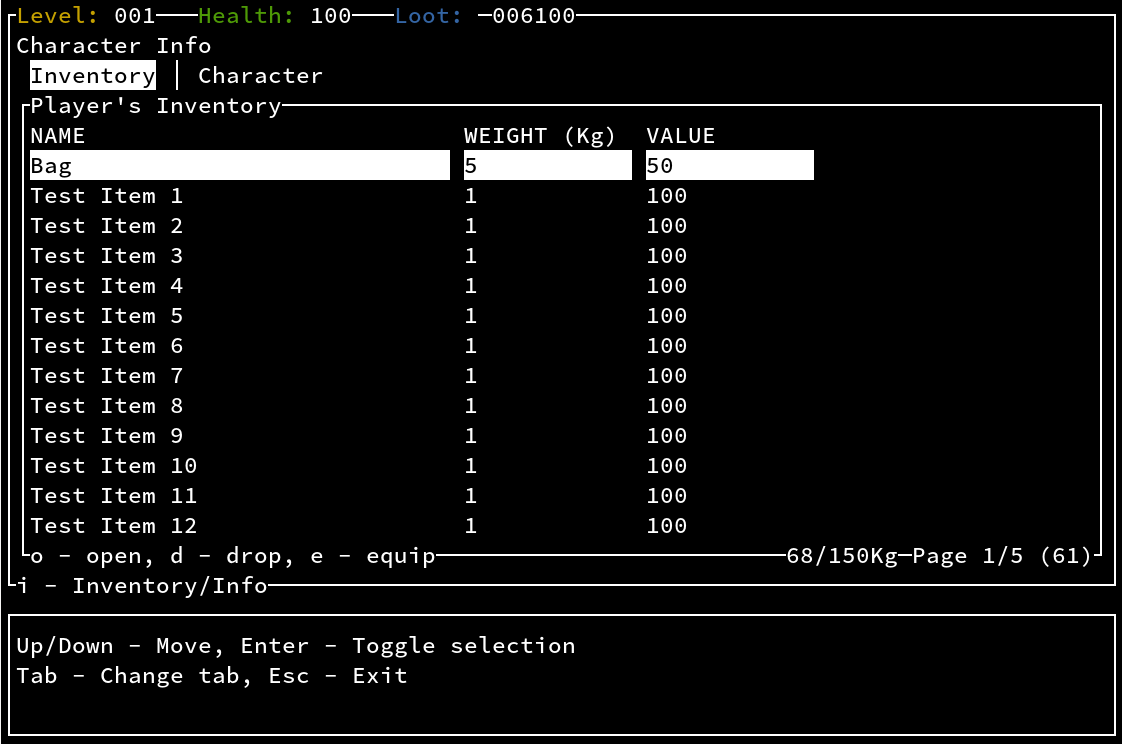Click the NAME column header
1122x744 pixels.
pyautogui.click(x=58, y=136)
